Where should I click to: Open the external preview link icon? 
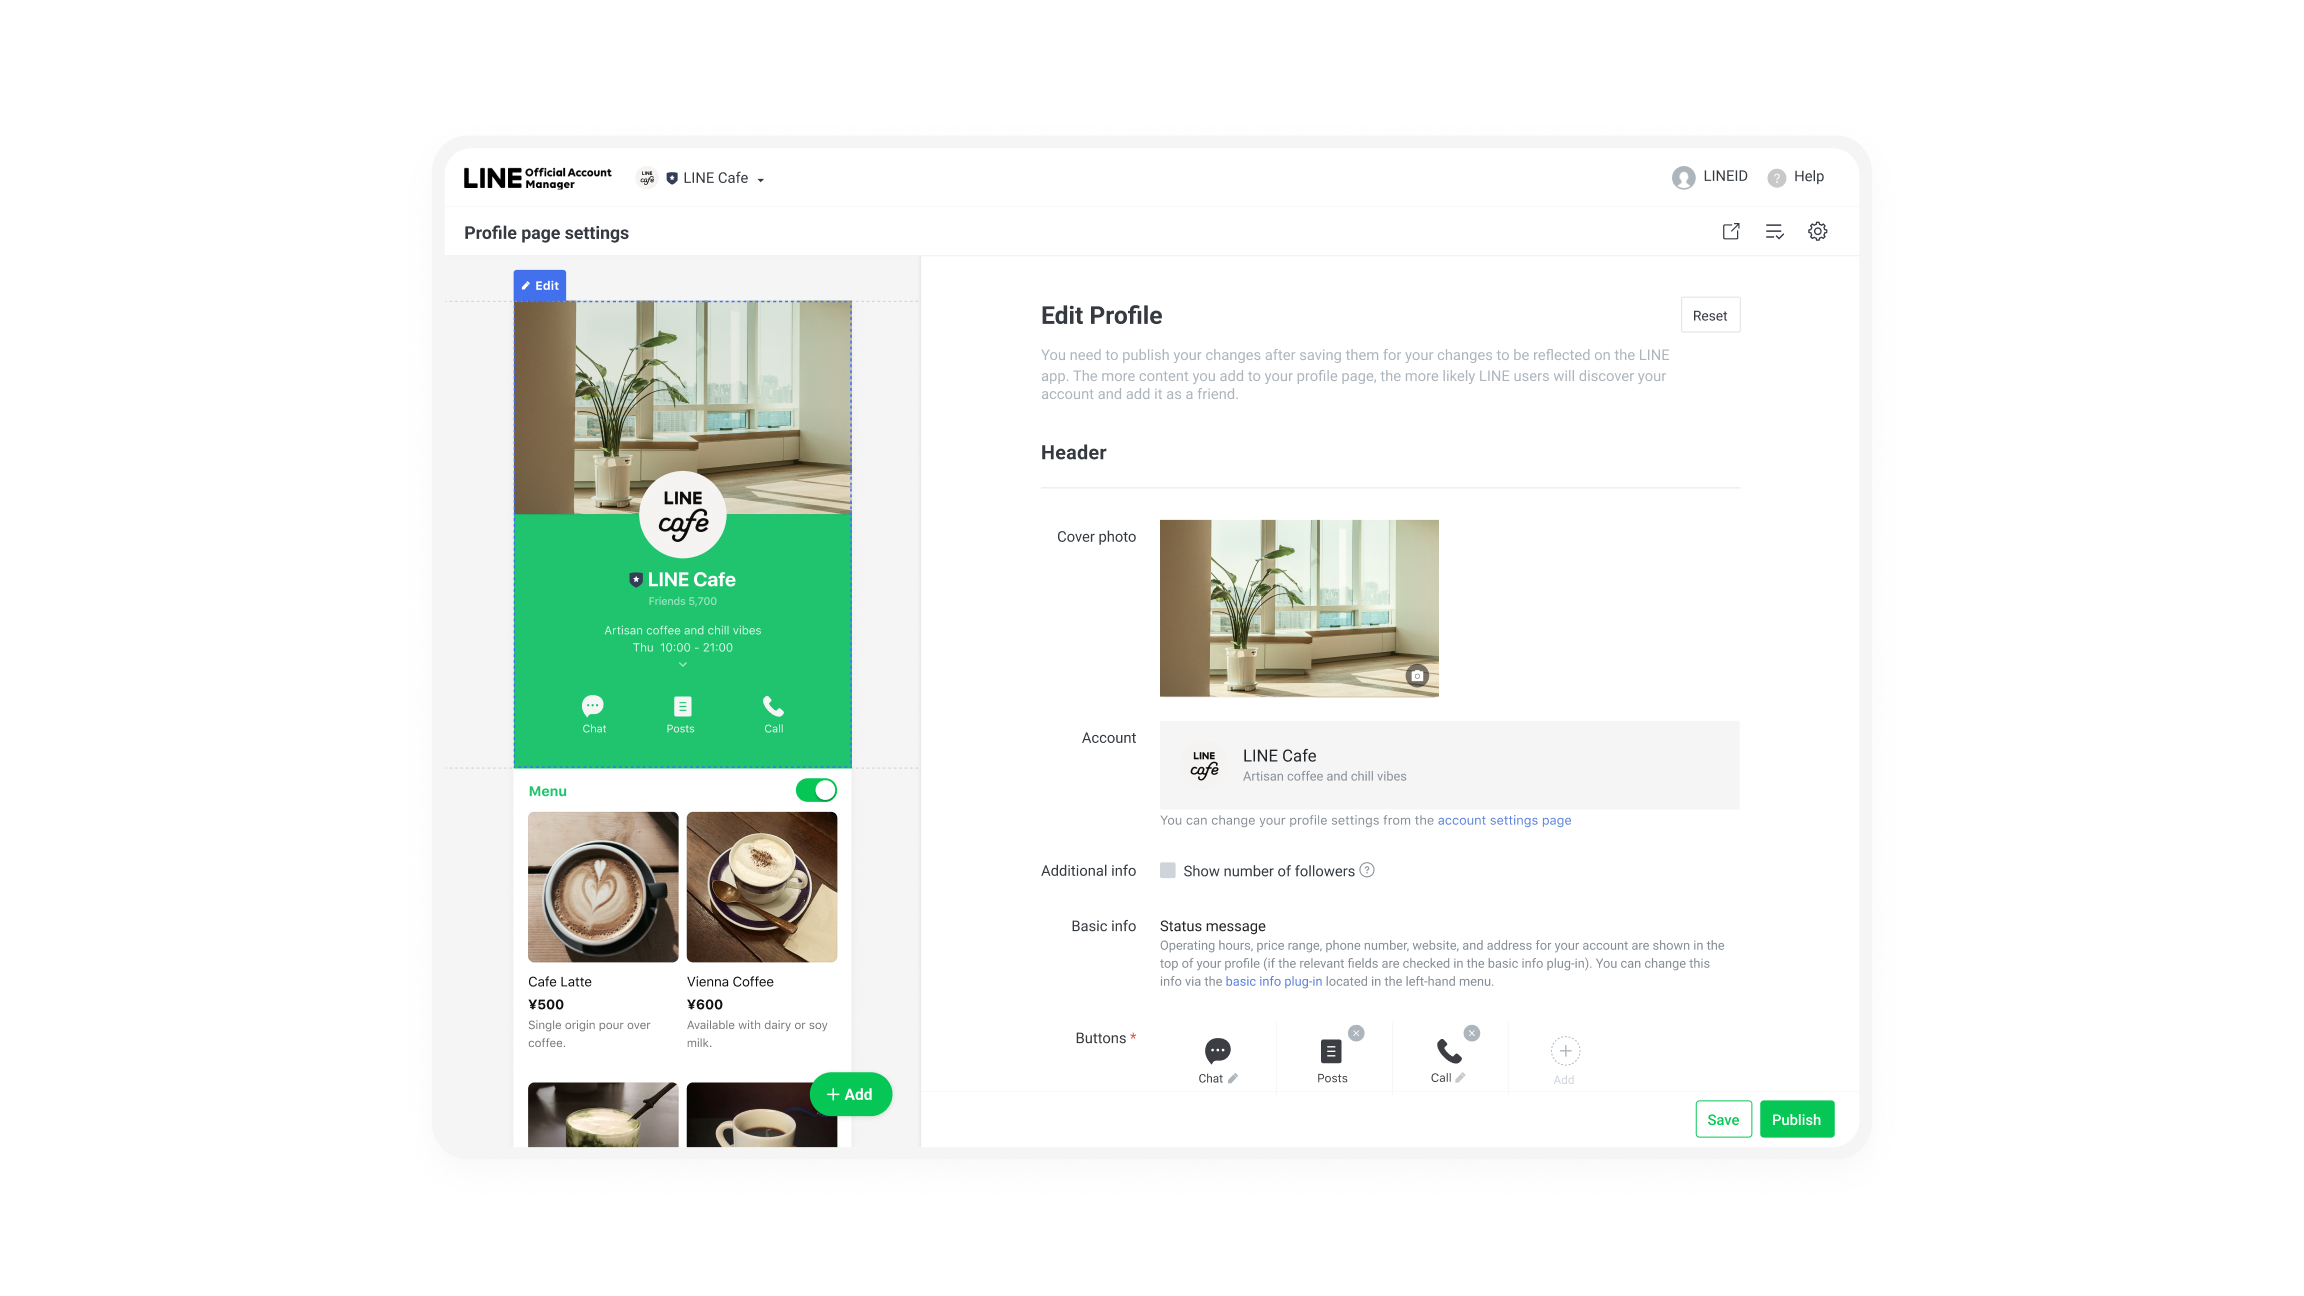pos(1731,232)
